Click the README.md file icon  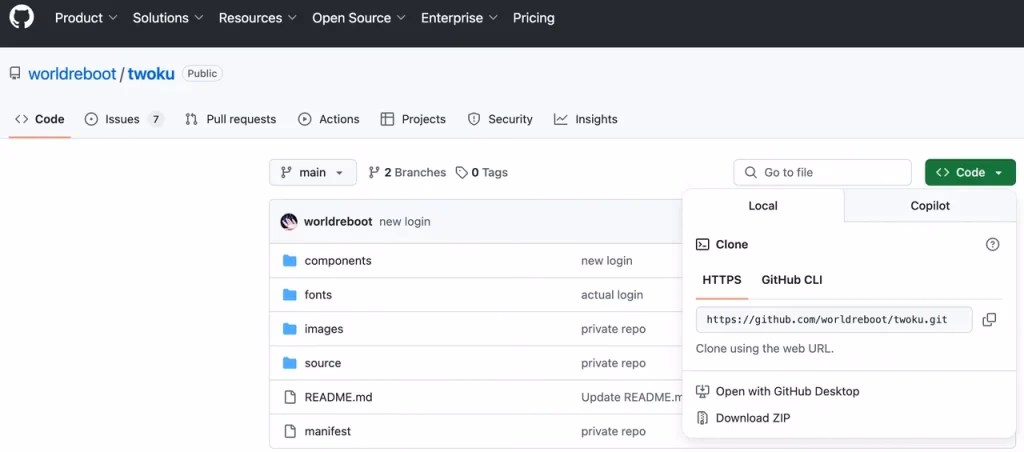click(290, 397)
